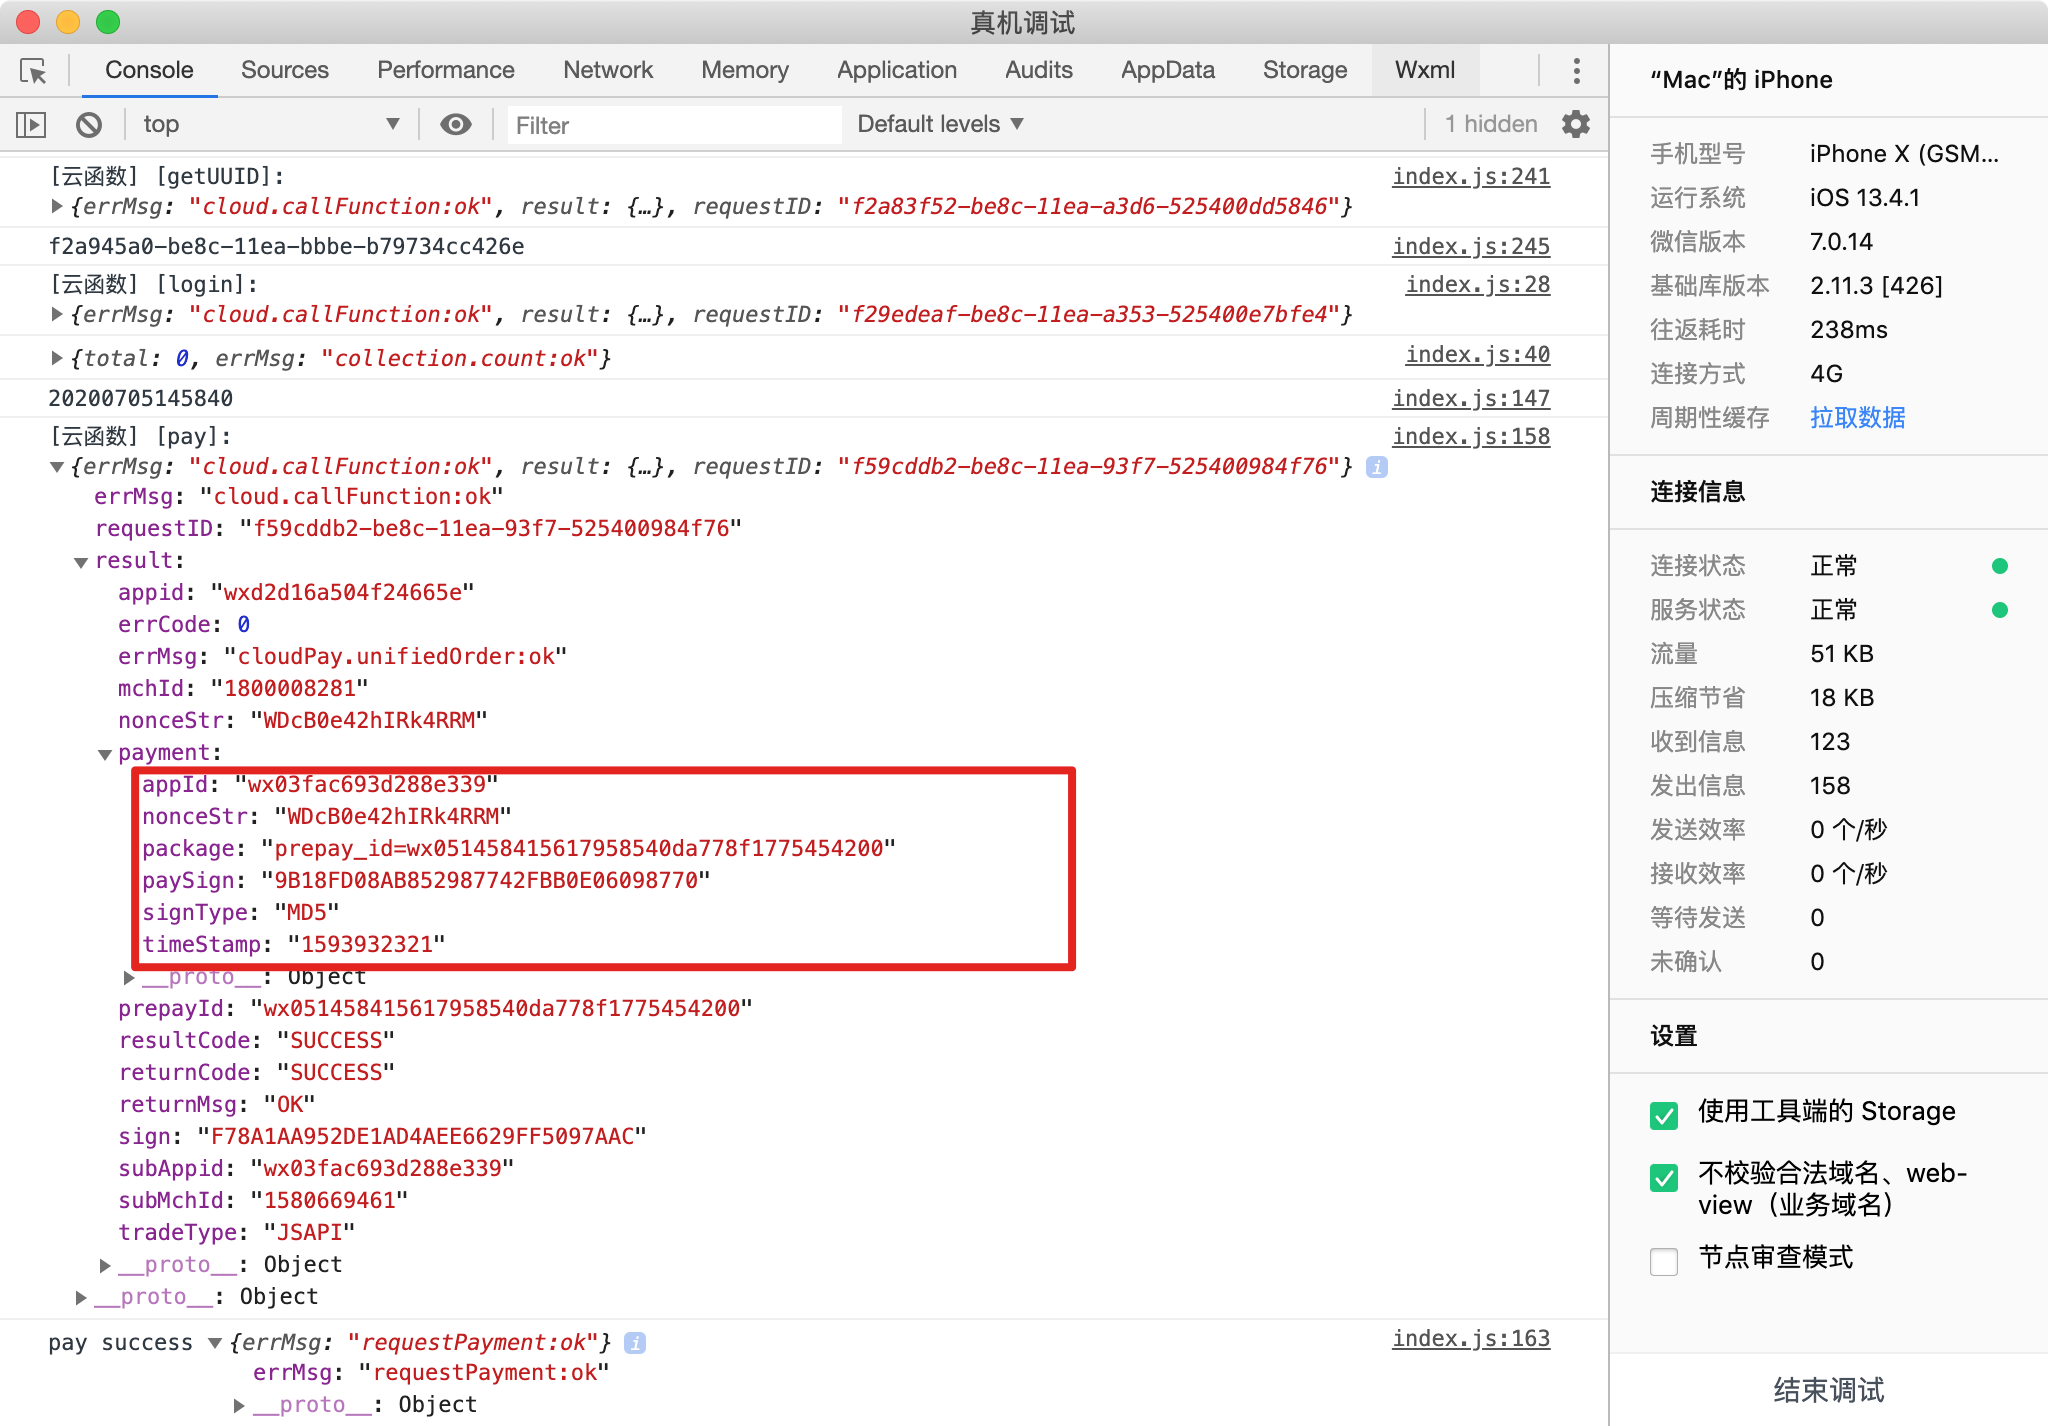Screen dimensions: 2048x1426
Task: Open the Default levels dropdown
Action: (940, 125)
